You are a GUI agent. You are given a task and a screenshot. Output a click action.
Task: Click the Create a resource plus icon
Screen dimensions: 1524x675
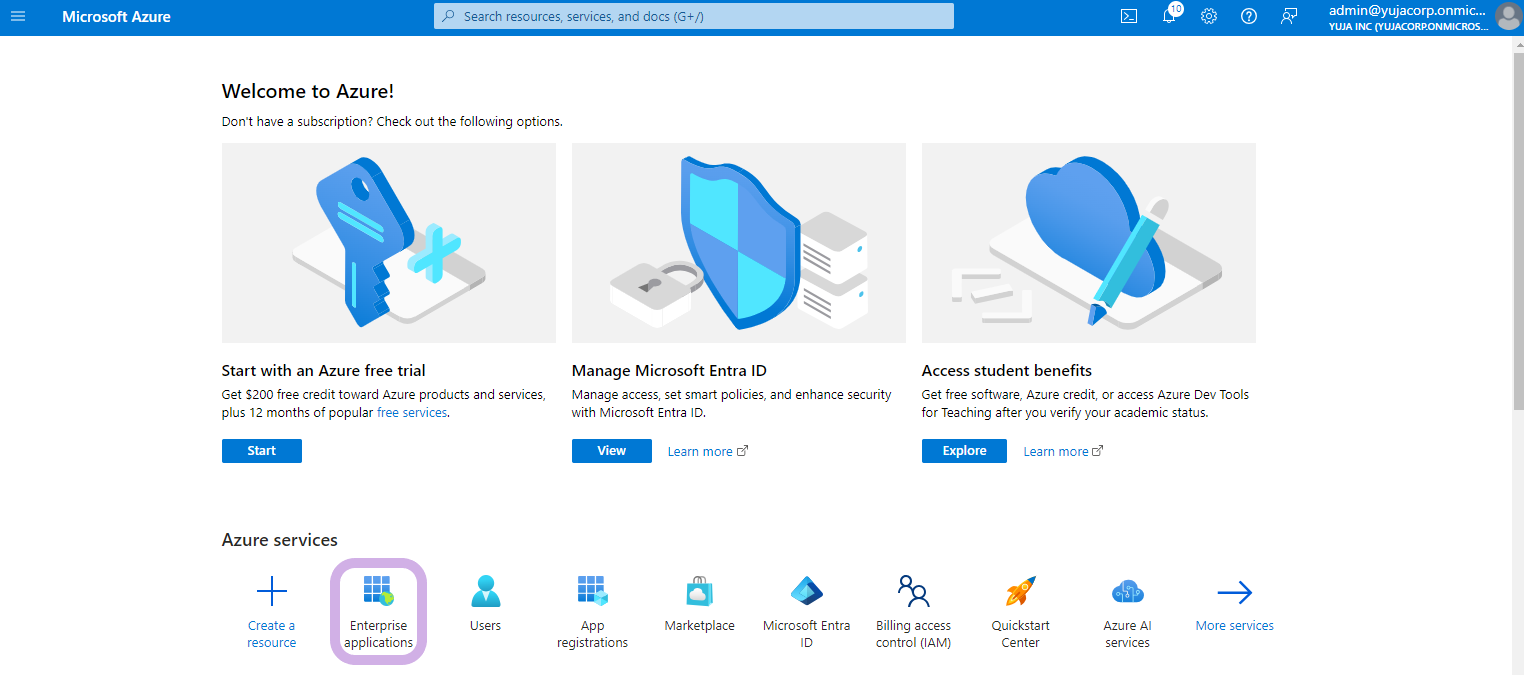[271, 592]
